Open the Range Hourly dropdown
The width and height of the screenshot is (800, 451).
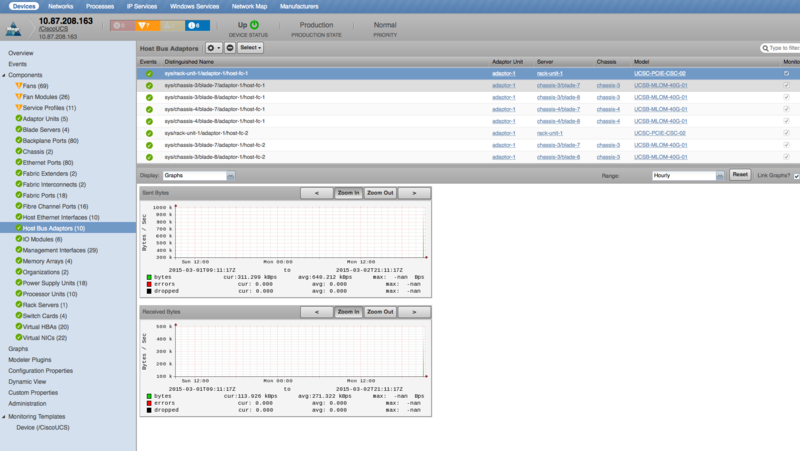[688, 176]
